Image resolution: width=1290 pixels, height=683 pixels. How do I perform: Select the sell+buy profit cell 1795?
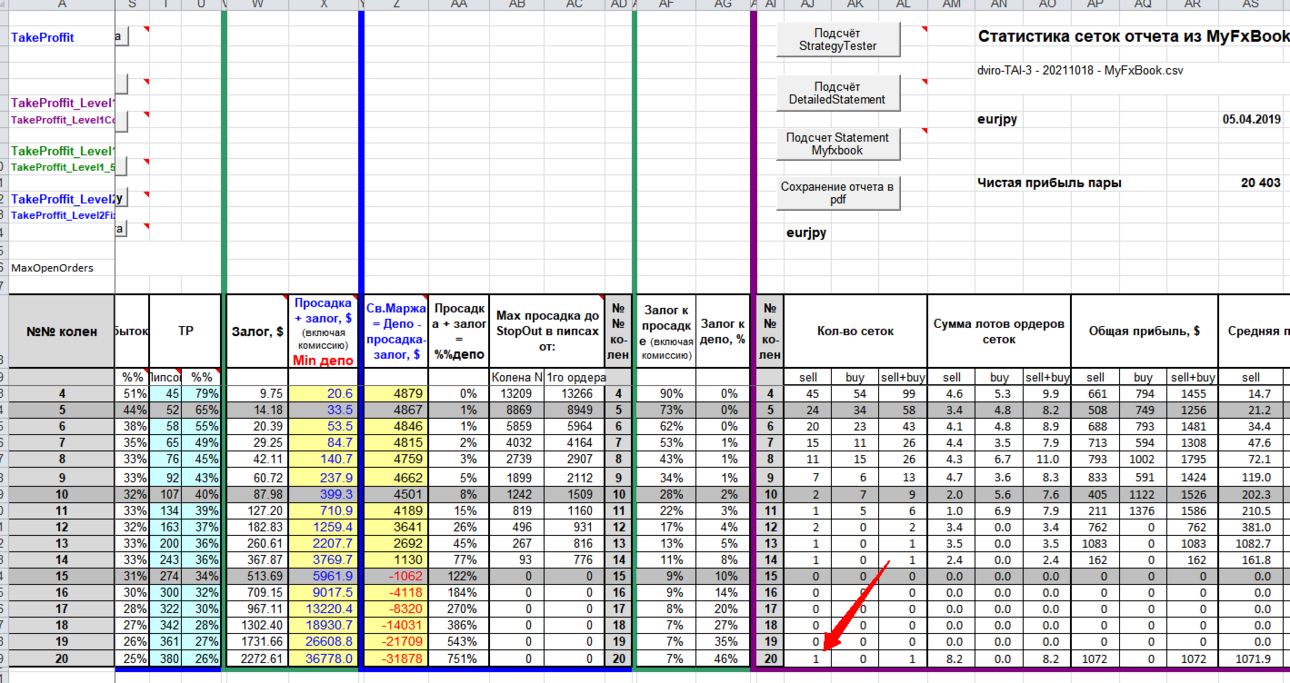[x=1191, y=459]
